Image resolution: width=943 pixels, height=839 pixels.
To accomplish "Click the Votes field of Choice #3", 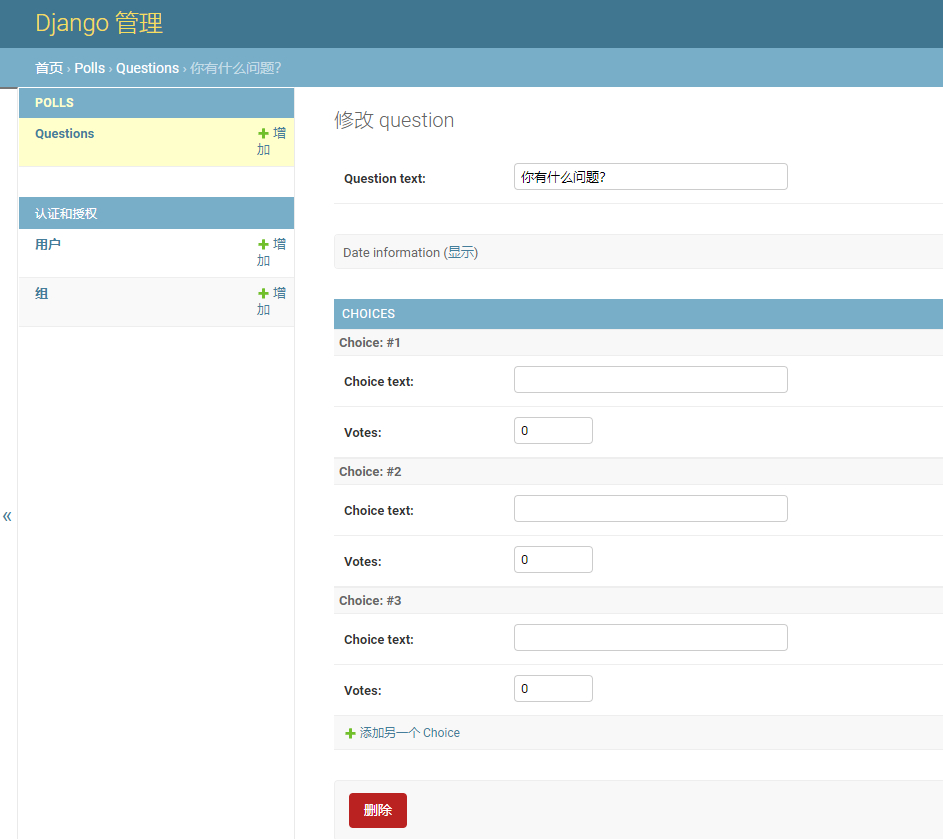I will (x=553, y=688).
